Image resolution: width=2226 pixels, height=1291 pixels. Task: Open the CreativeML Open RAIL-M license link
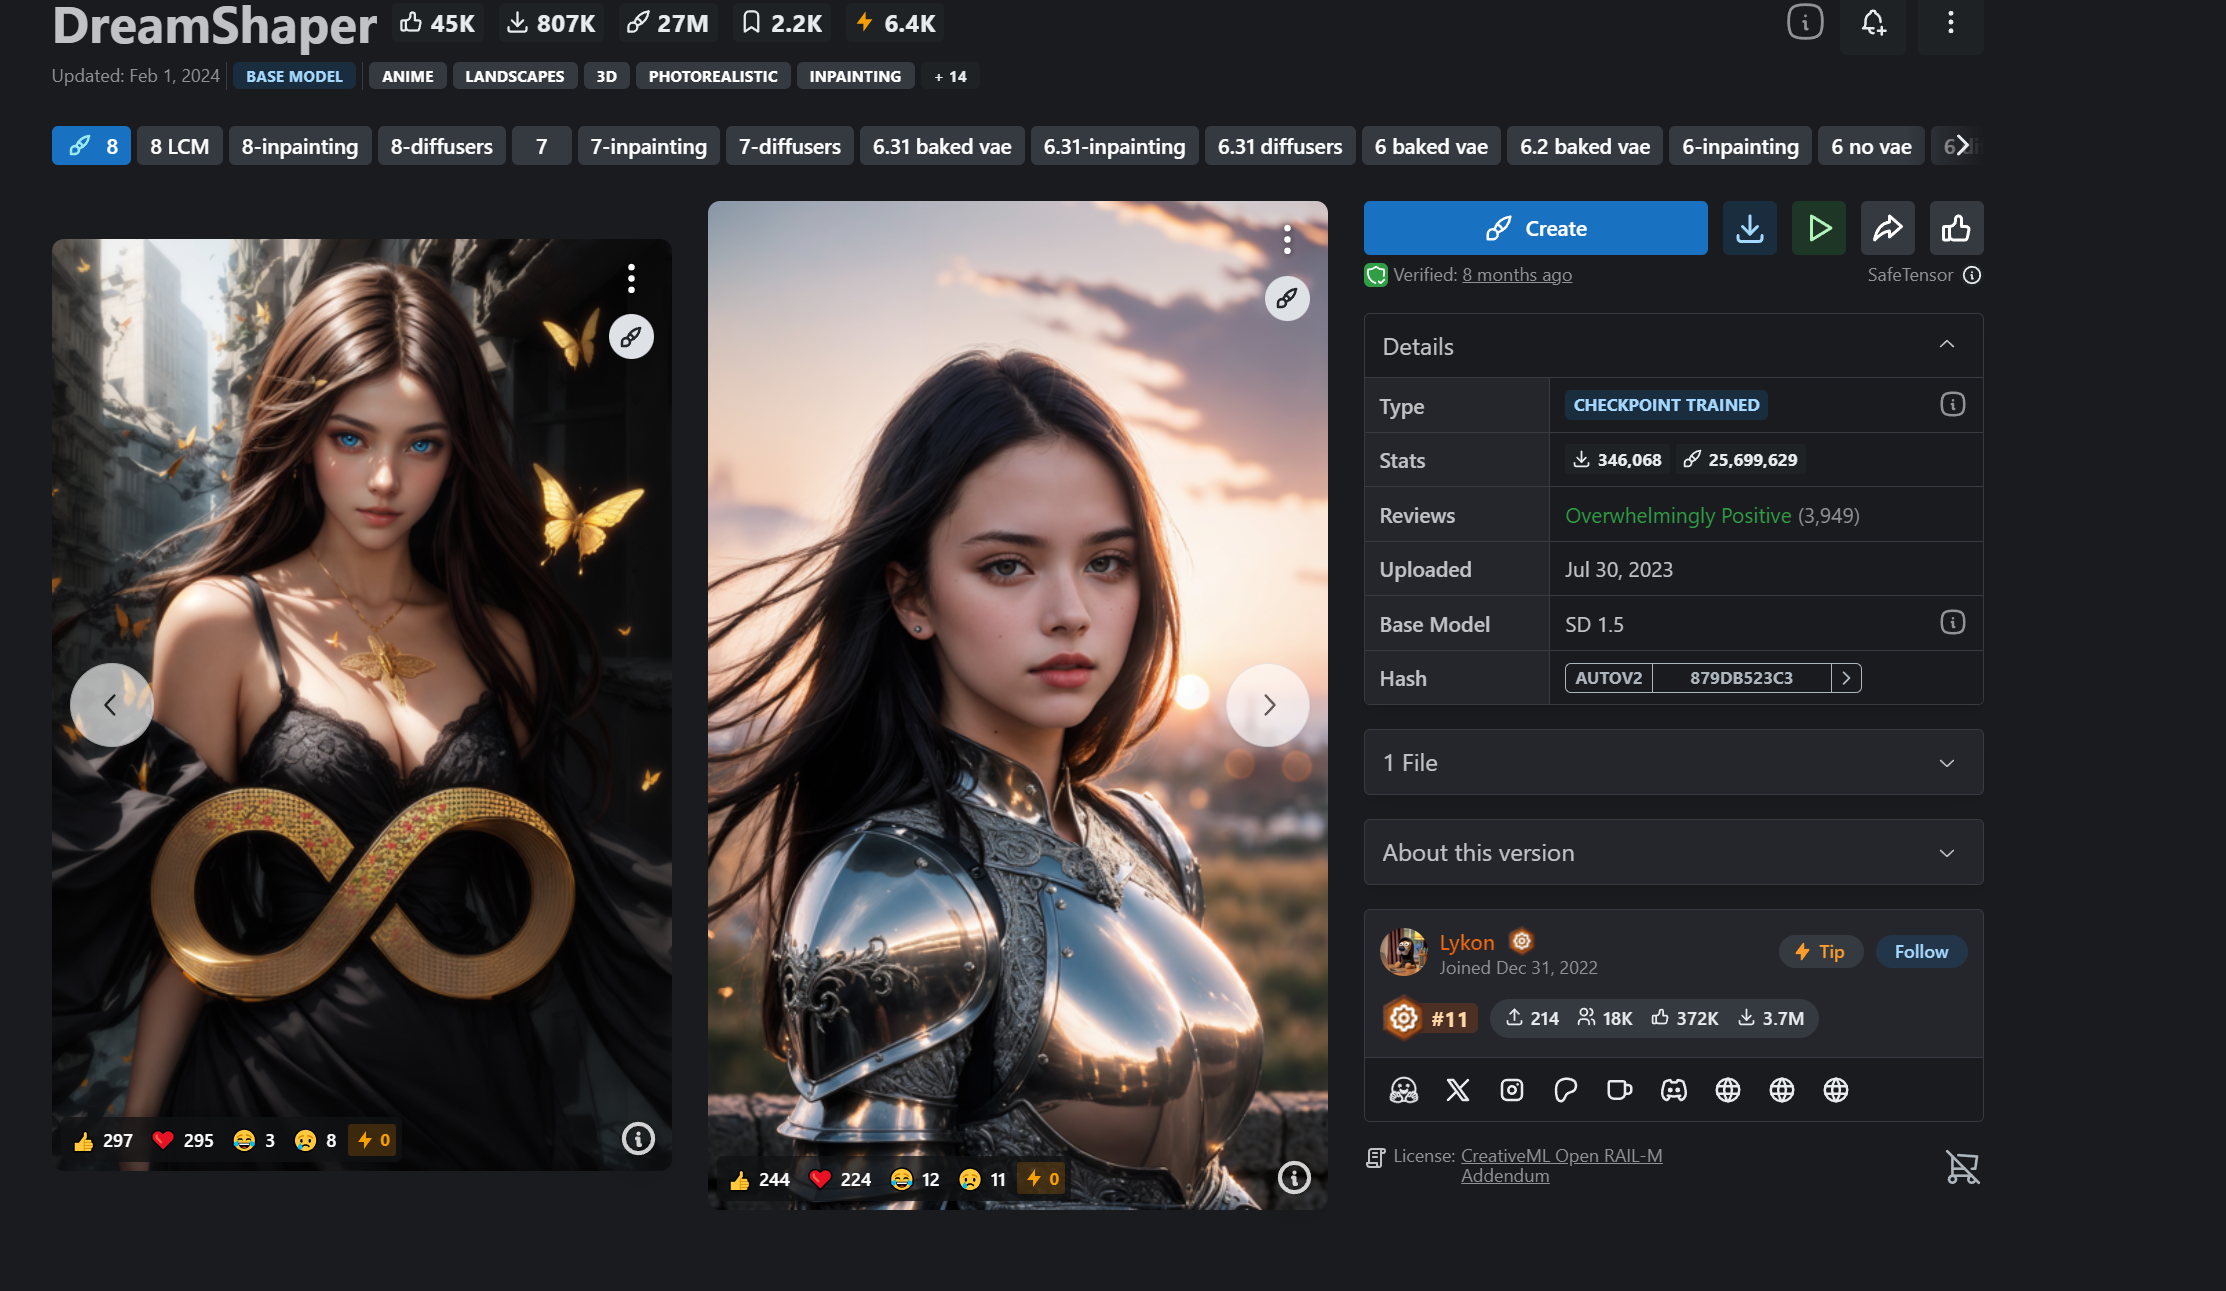pyautogui.click(x=1561, y=1156)
